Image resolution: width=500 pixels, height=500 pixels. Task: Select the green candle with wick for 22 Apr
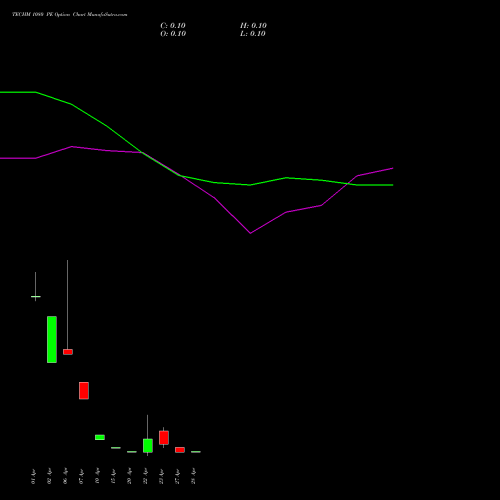tap(148, 445)
